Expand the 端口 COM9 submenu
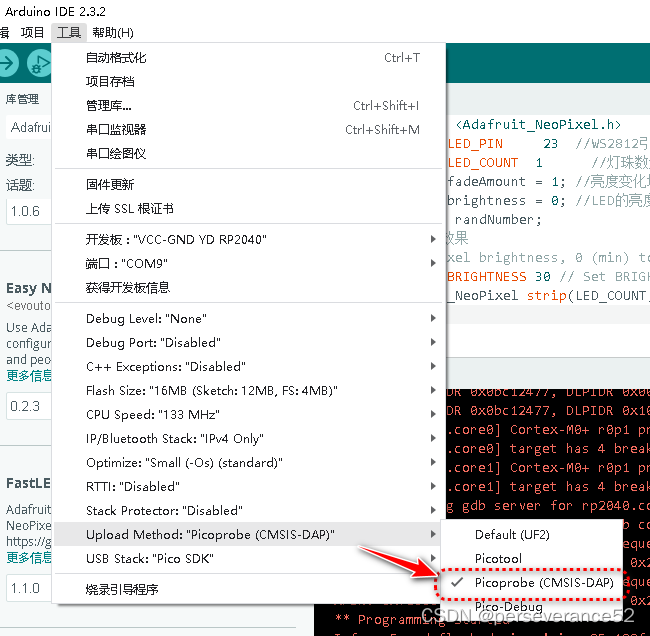650x636 pixels. (x=250, y=264)
